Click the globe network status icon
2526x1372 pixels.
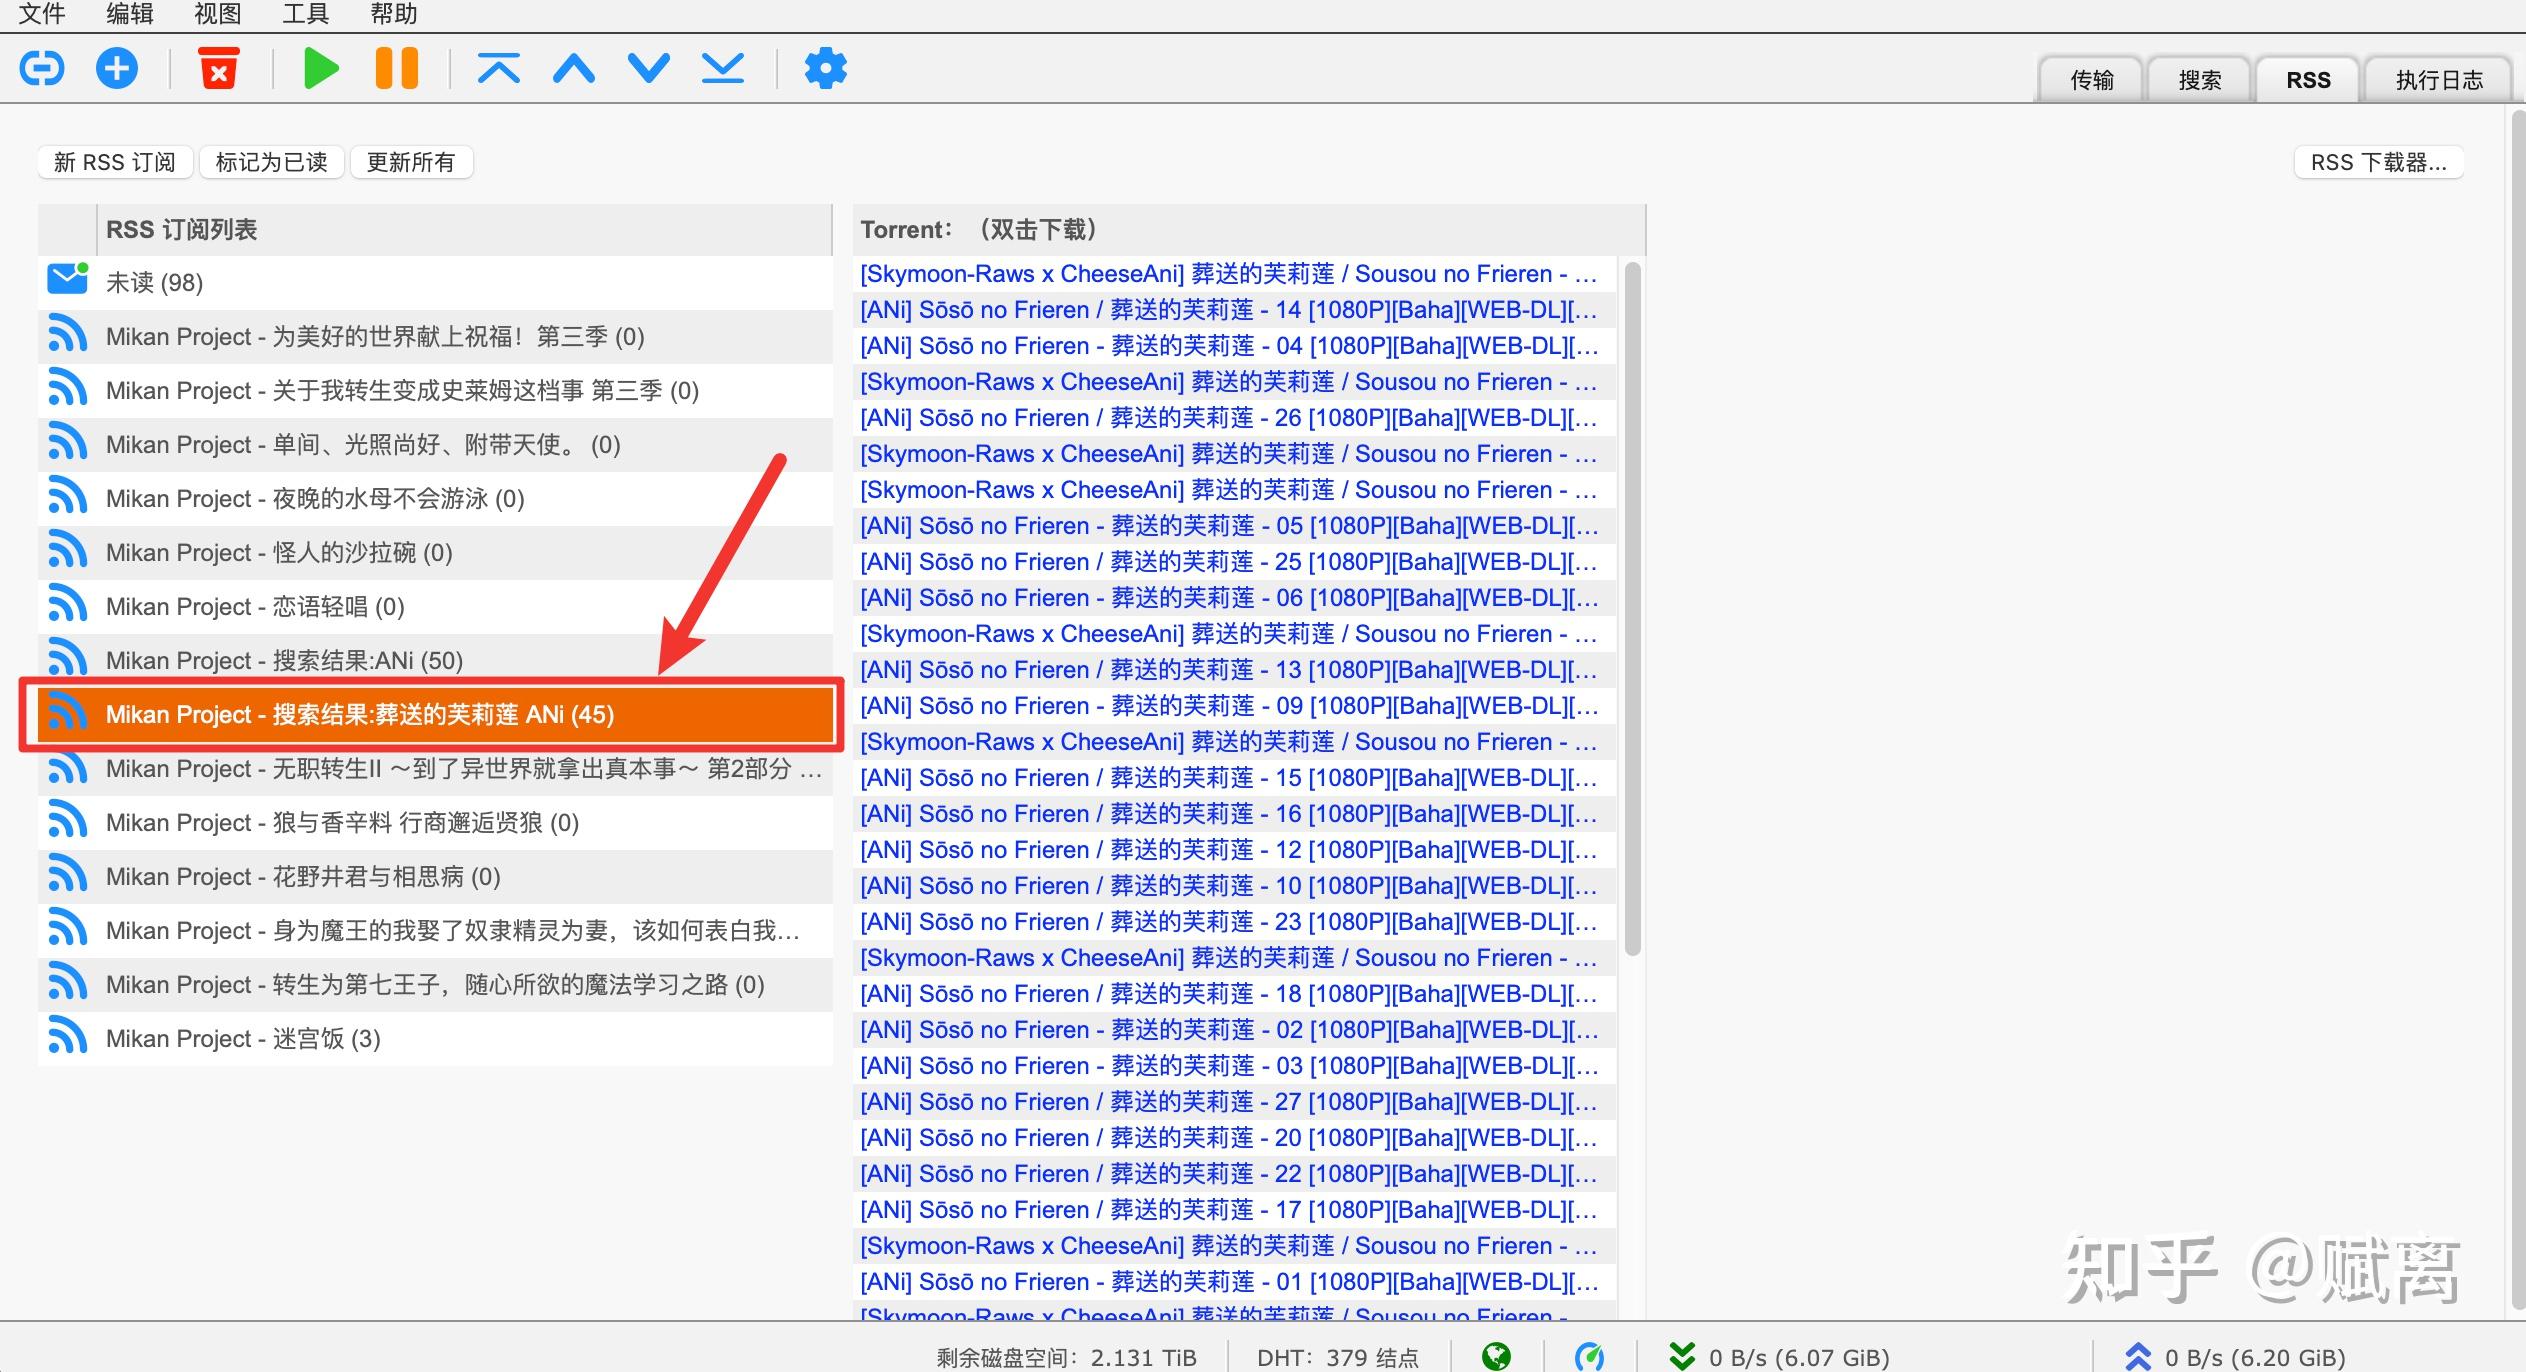tap(1495, 1356)
